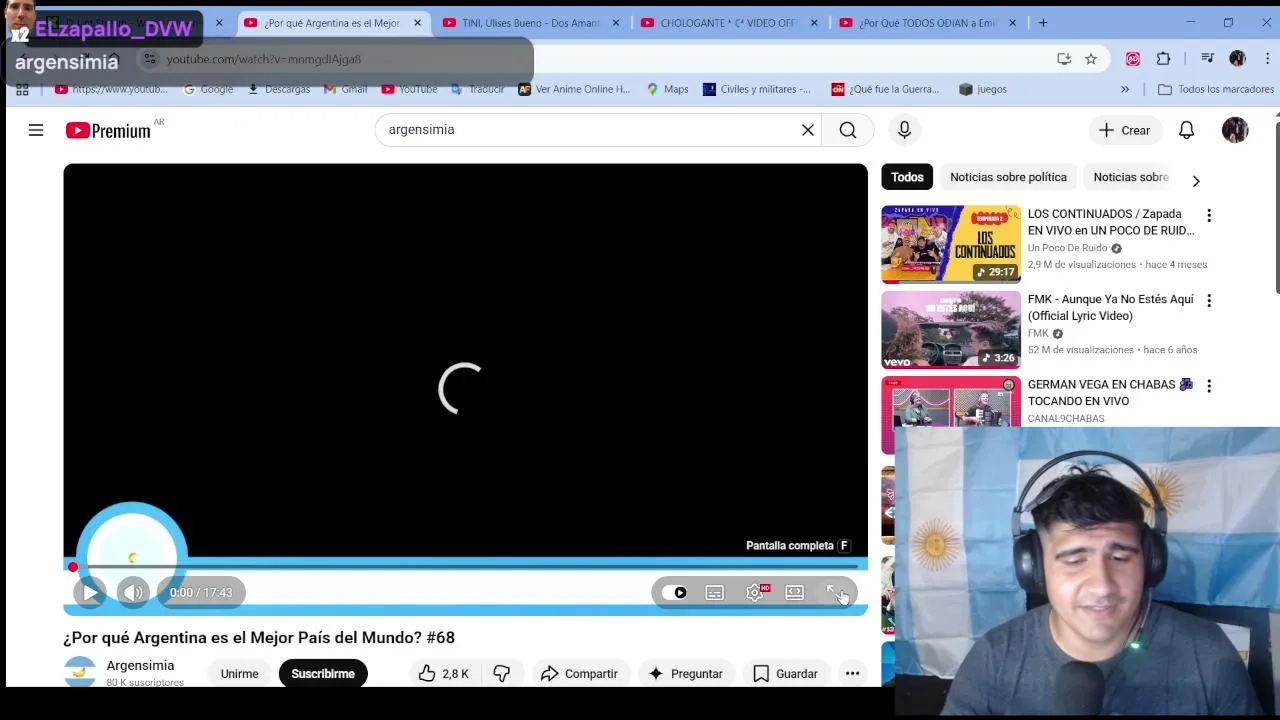Click the Preguntar button

point(685,673)
